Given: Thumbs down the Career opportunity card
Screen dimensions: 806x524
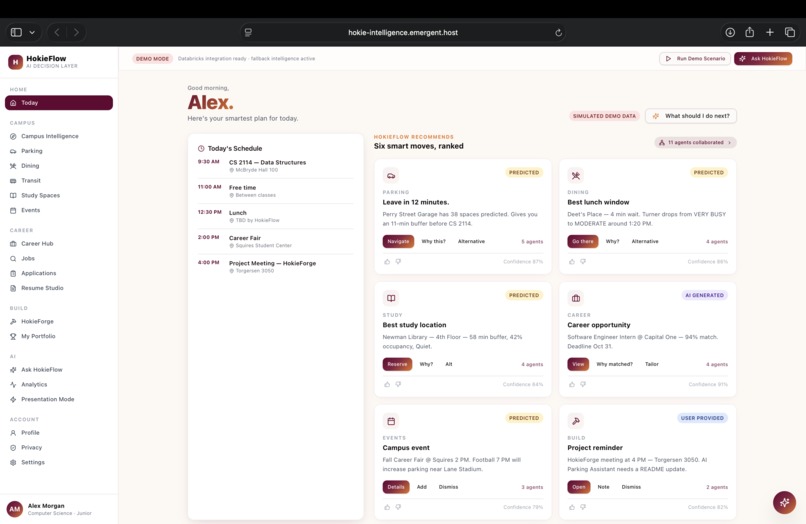Looking at the screenshot, I should 583,385.
